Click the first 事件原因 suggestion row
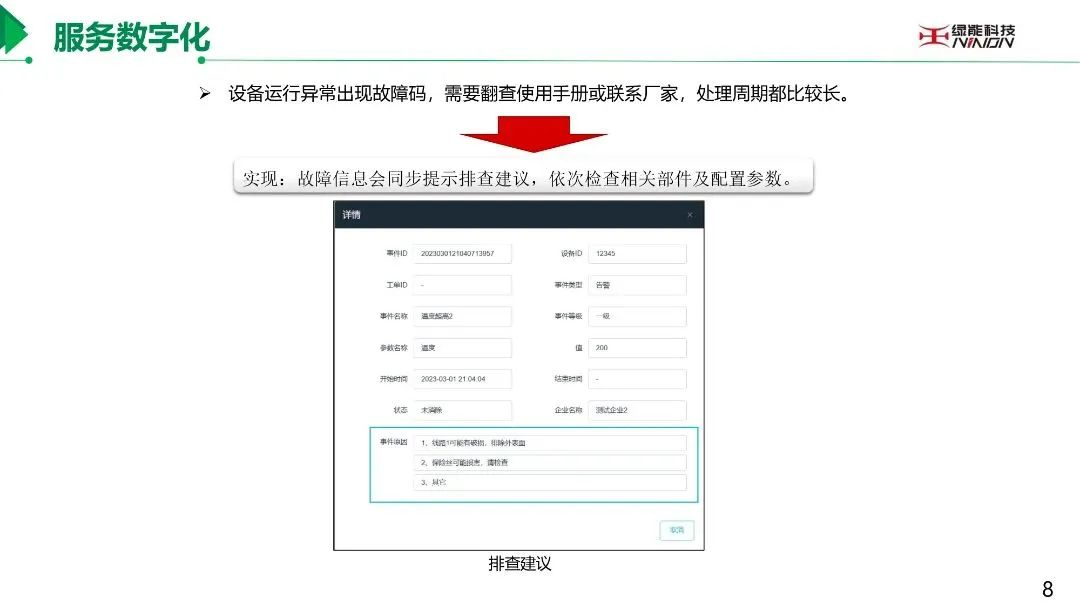Viewport: 1080px width, 607px height. point(550,443)
